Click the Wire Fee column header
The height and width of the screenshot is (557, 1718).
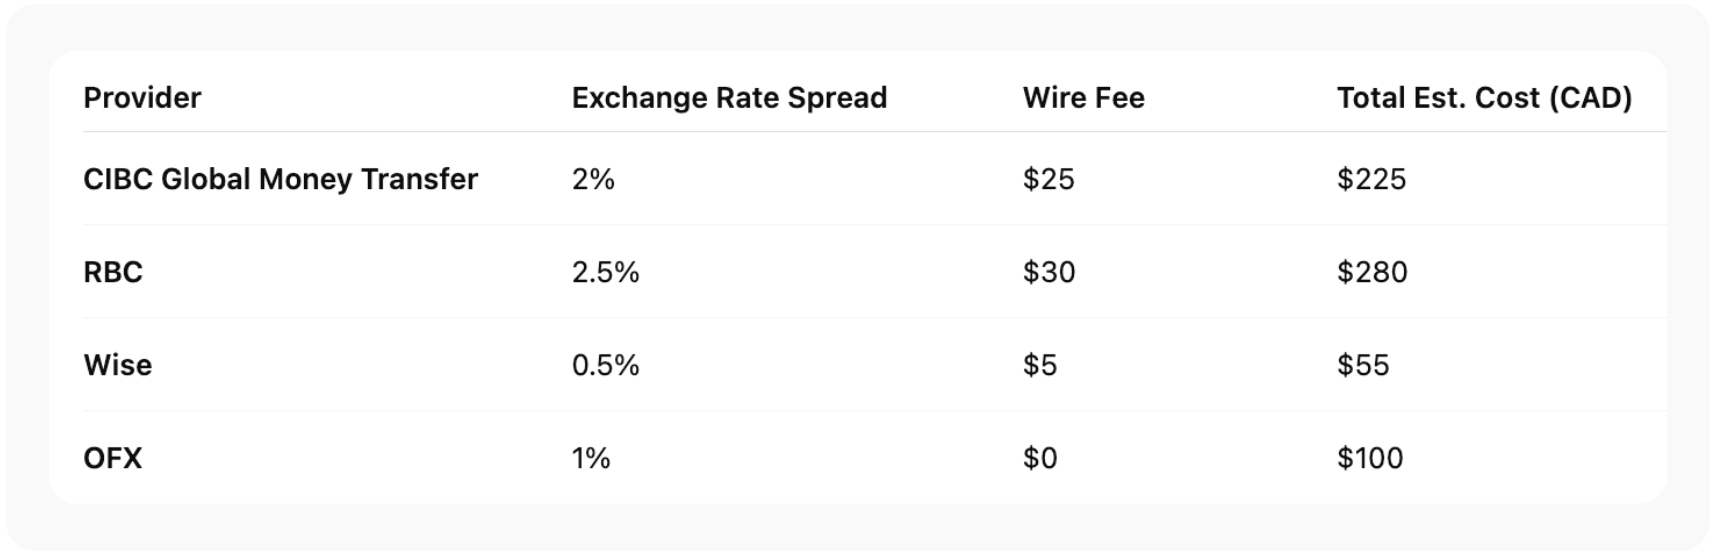[1083, 98]
